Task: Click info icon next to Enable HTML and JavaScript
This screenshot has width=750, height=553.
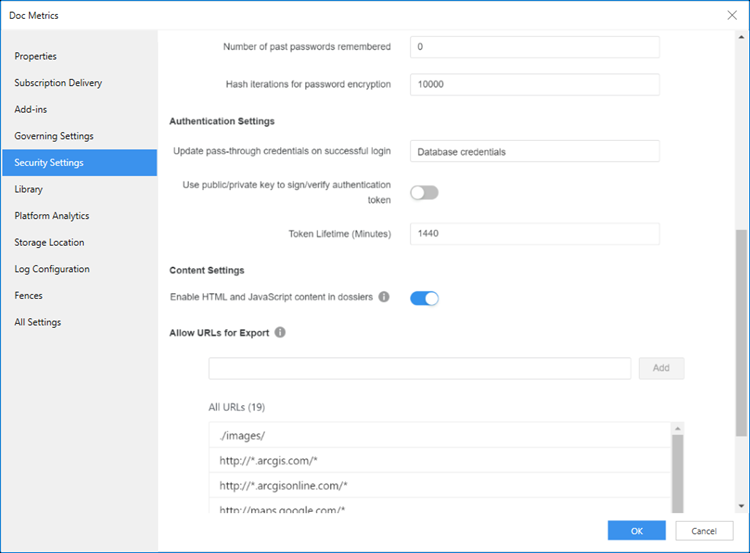Action: (384, 297)
